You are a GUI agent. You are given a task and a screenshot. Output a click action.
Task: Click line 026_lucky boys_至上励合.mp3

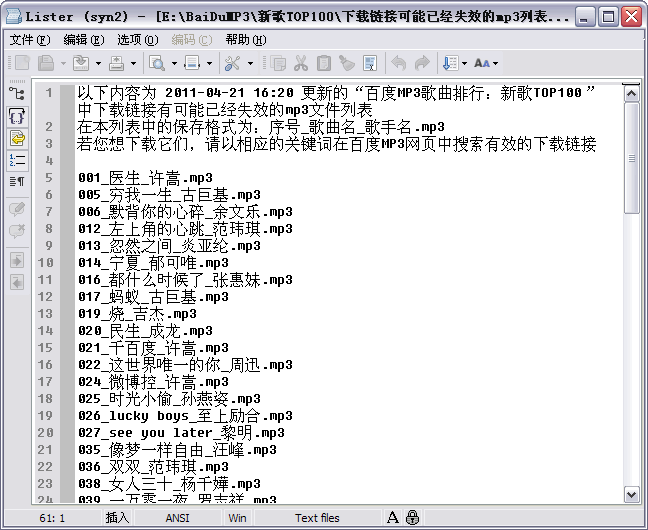click(x=186, y=416)
